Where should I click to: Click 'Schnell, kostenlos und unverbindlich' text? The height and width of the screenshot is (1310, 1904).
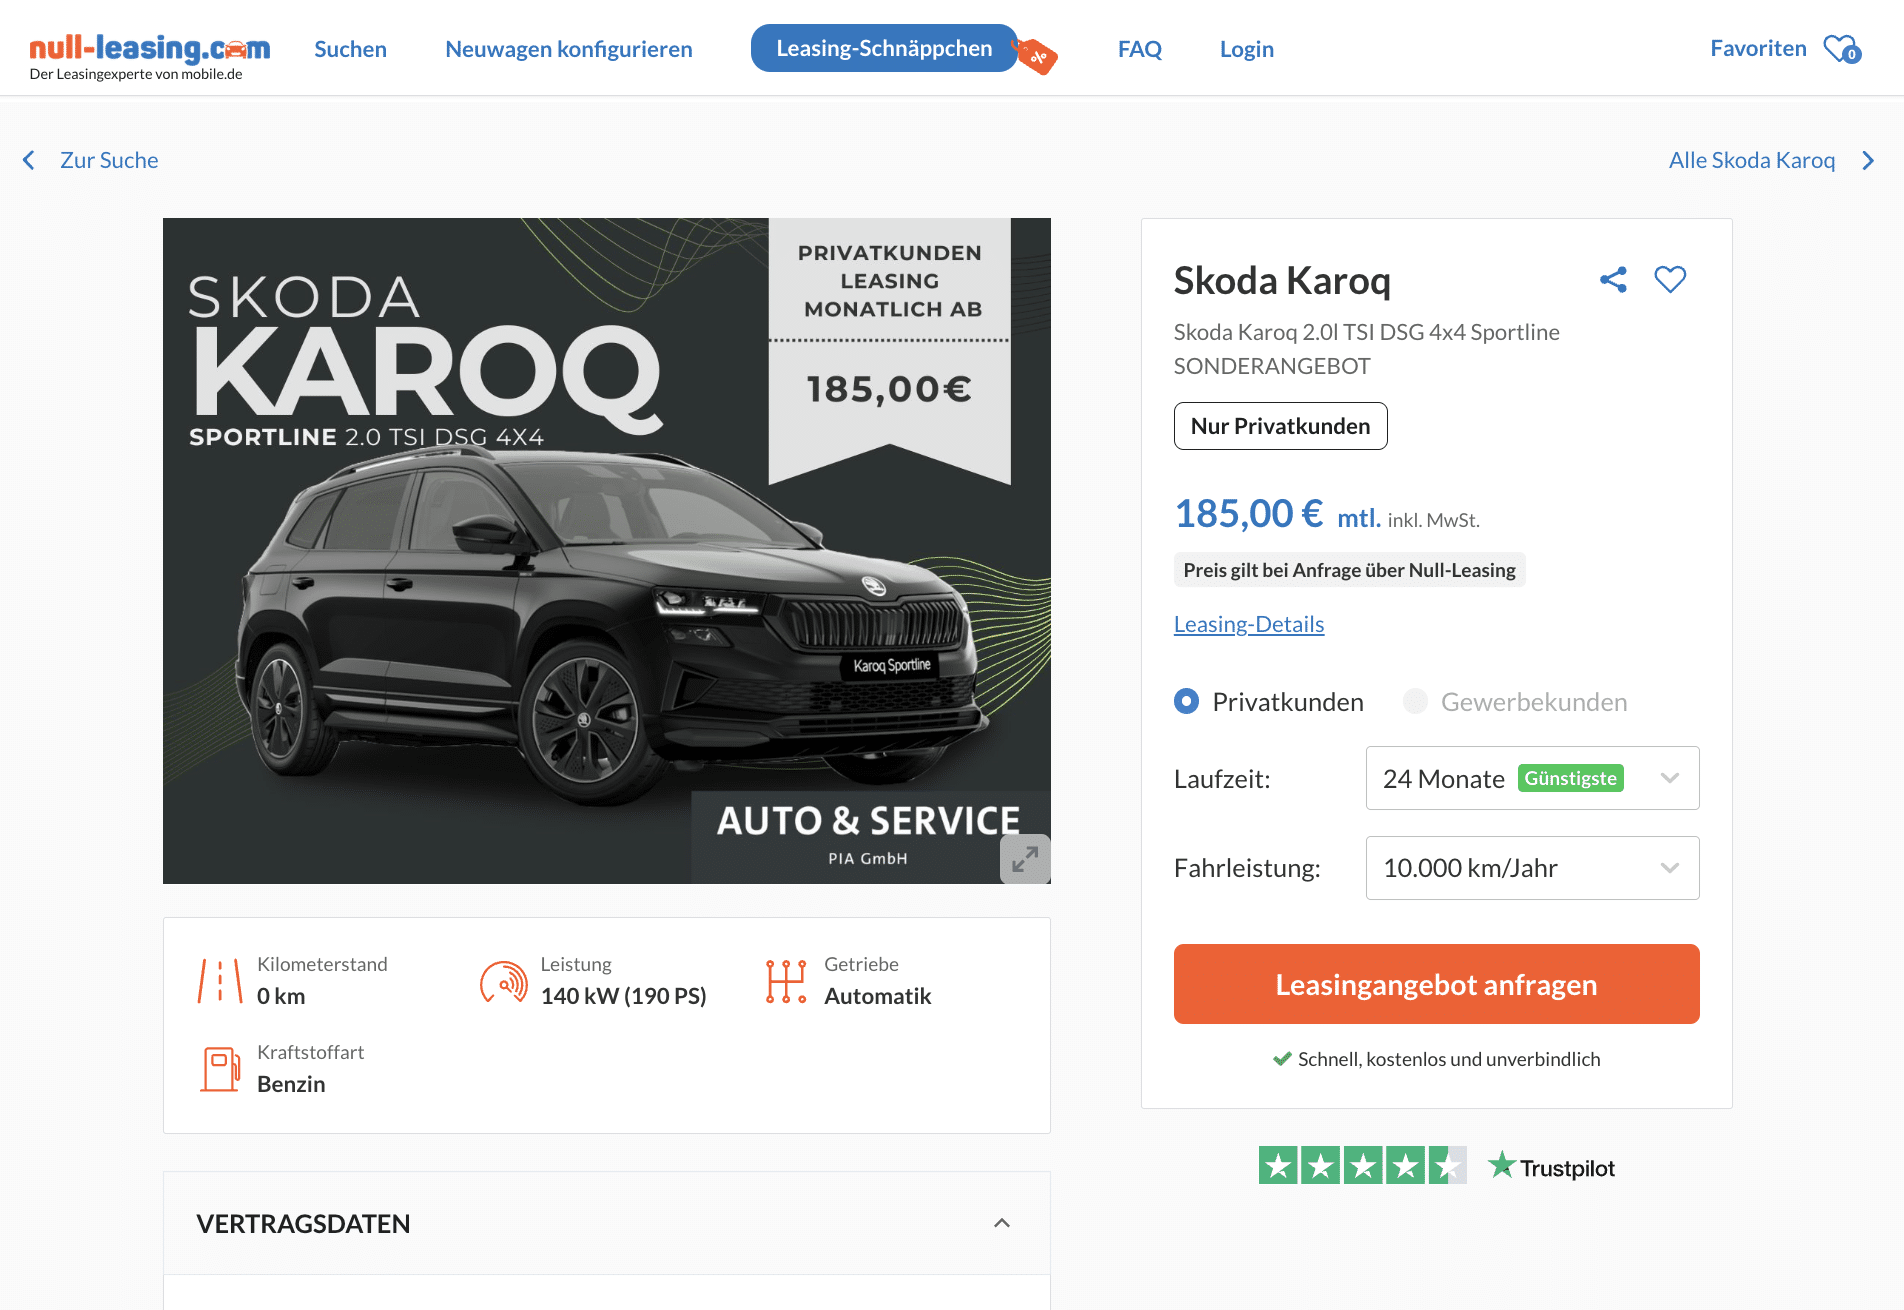(x=1449, y=1059)
